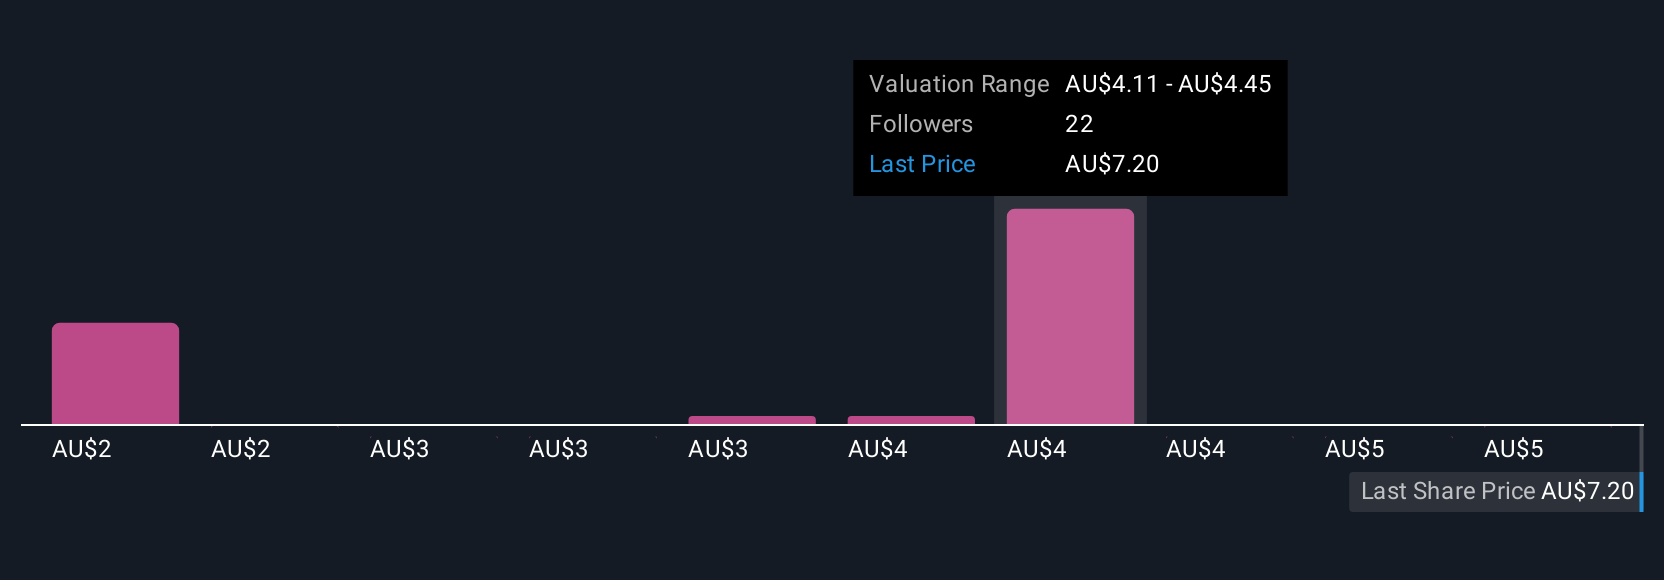Click the Valuation Range label in the tooltip
The image size is (1664, 580).
(959, 84)
